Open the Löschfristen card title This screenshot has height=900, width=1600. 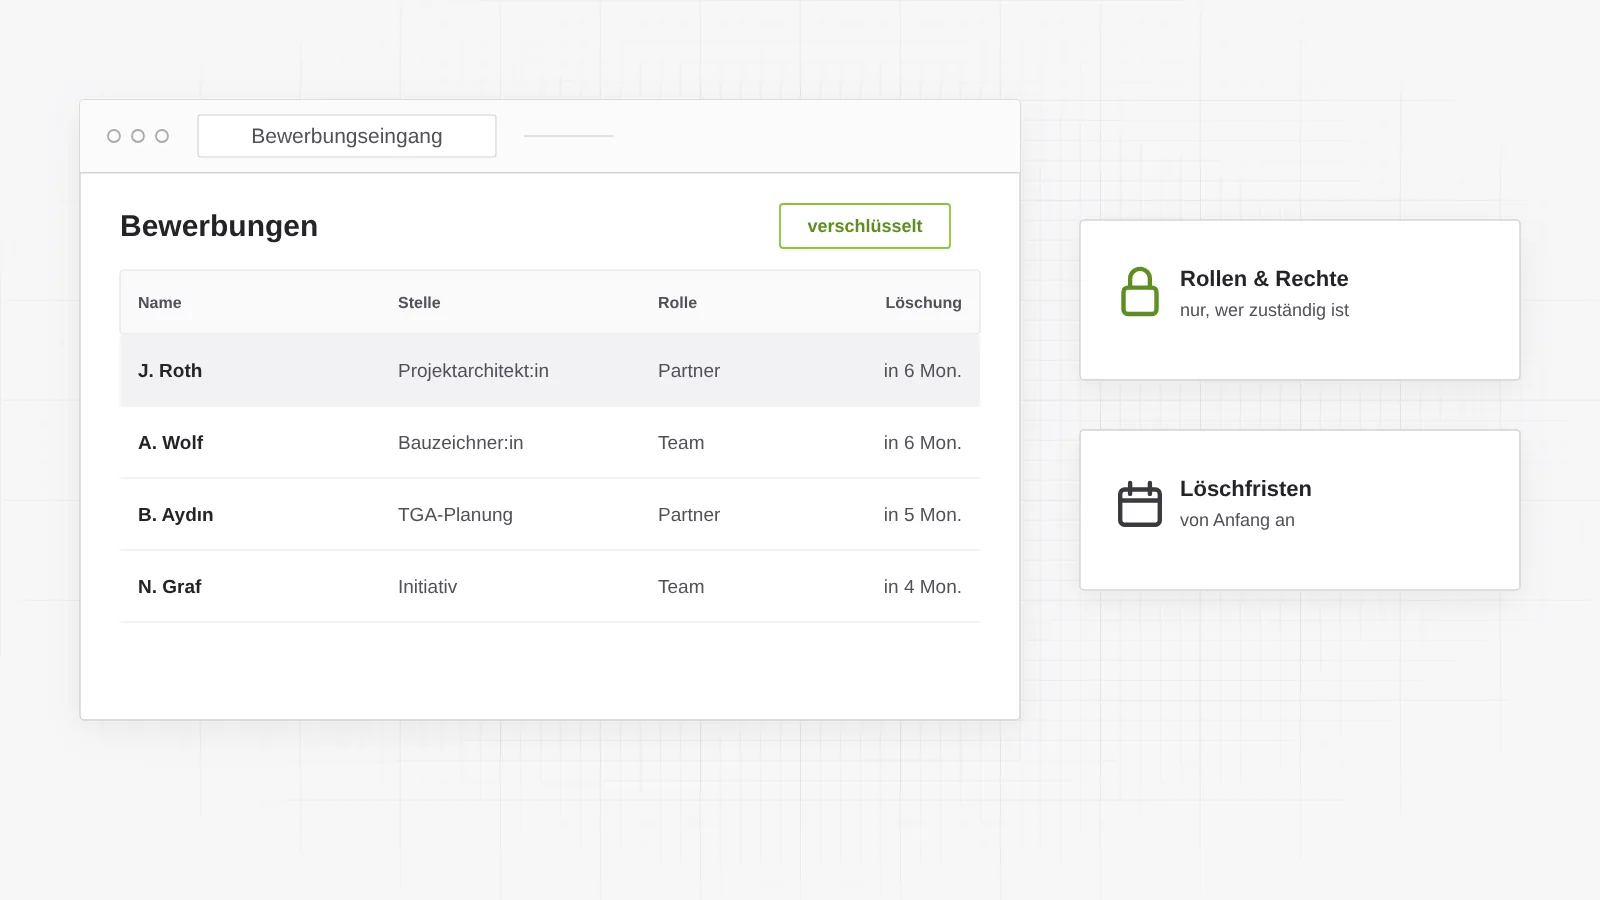coord(1246,489)
